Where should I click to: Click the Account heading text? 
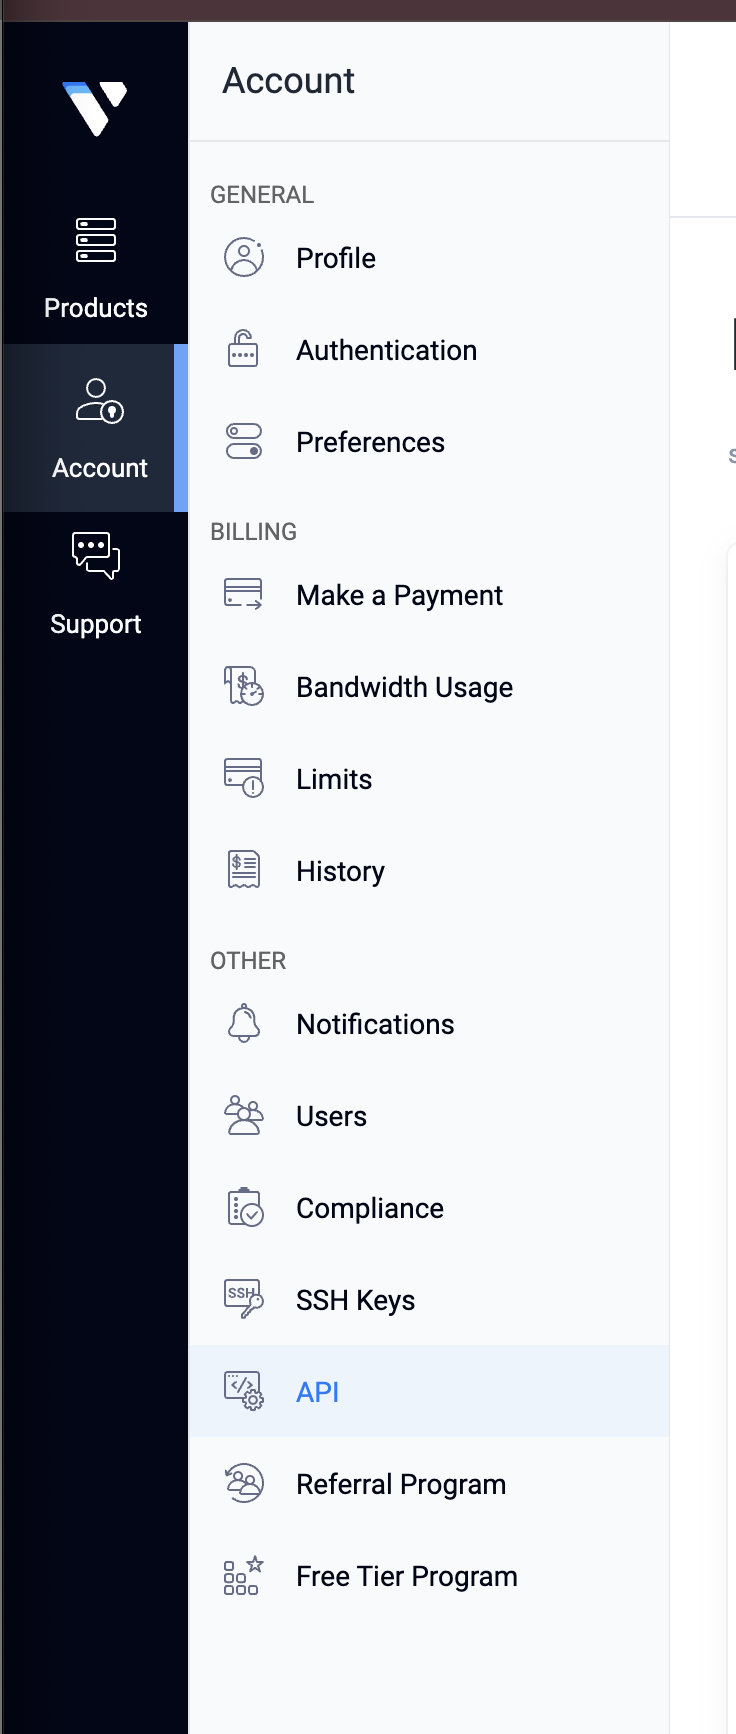click(289, 80)
